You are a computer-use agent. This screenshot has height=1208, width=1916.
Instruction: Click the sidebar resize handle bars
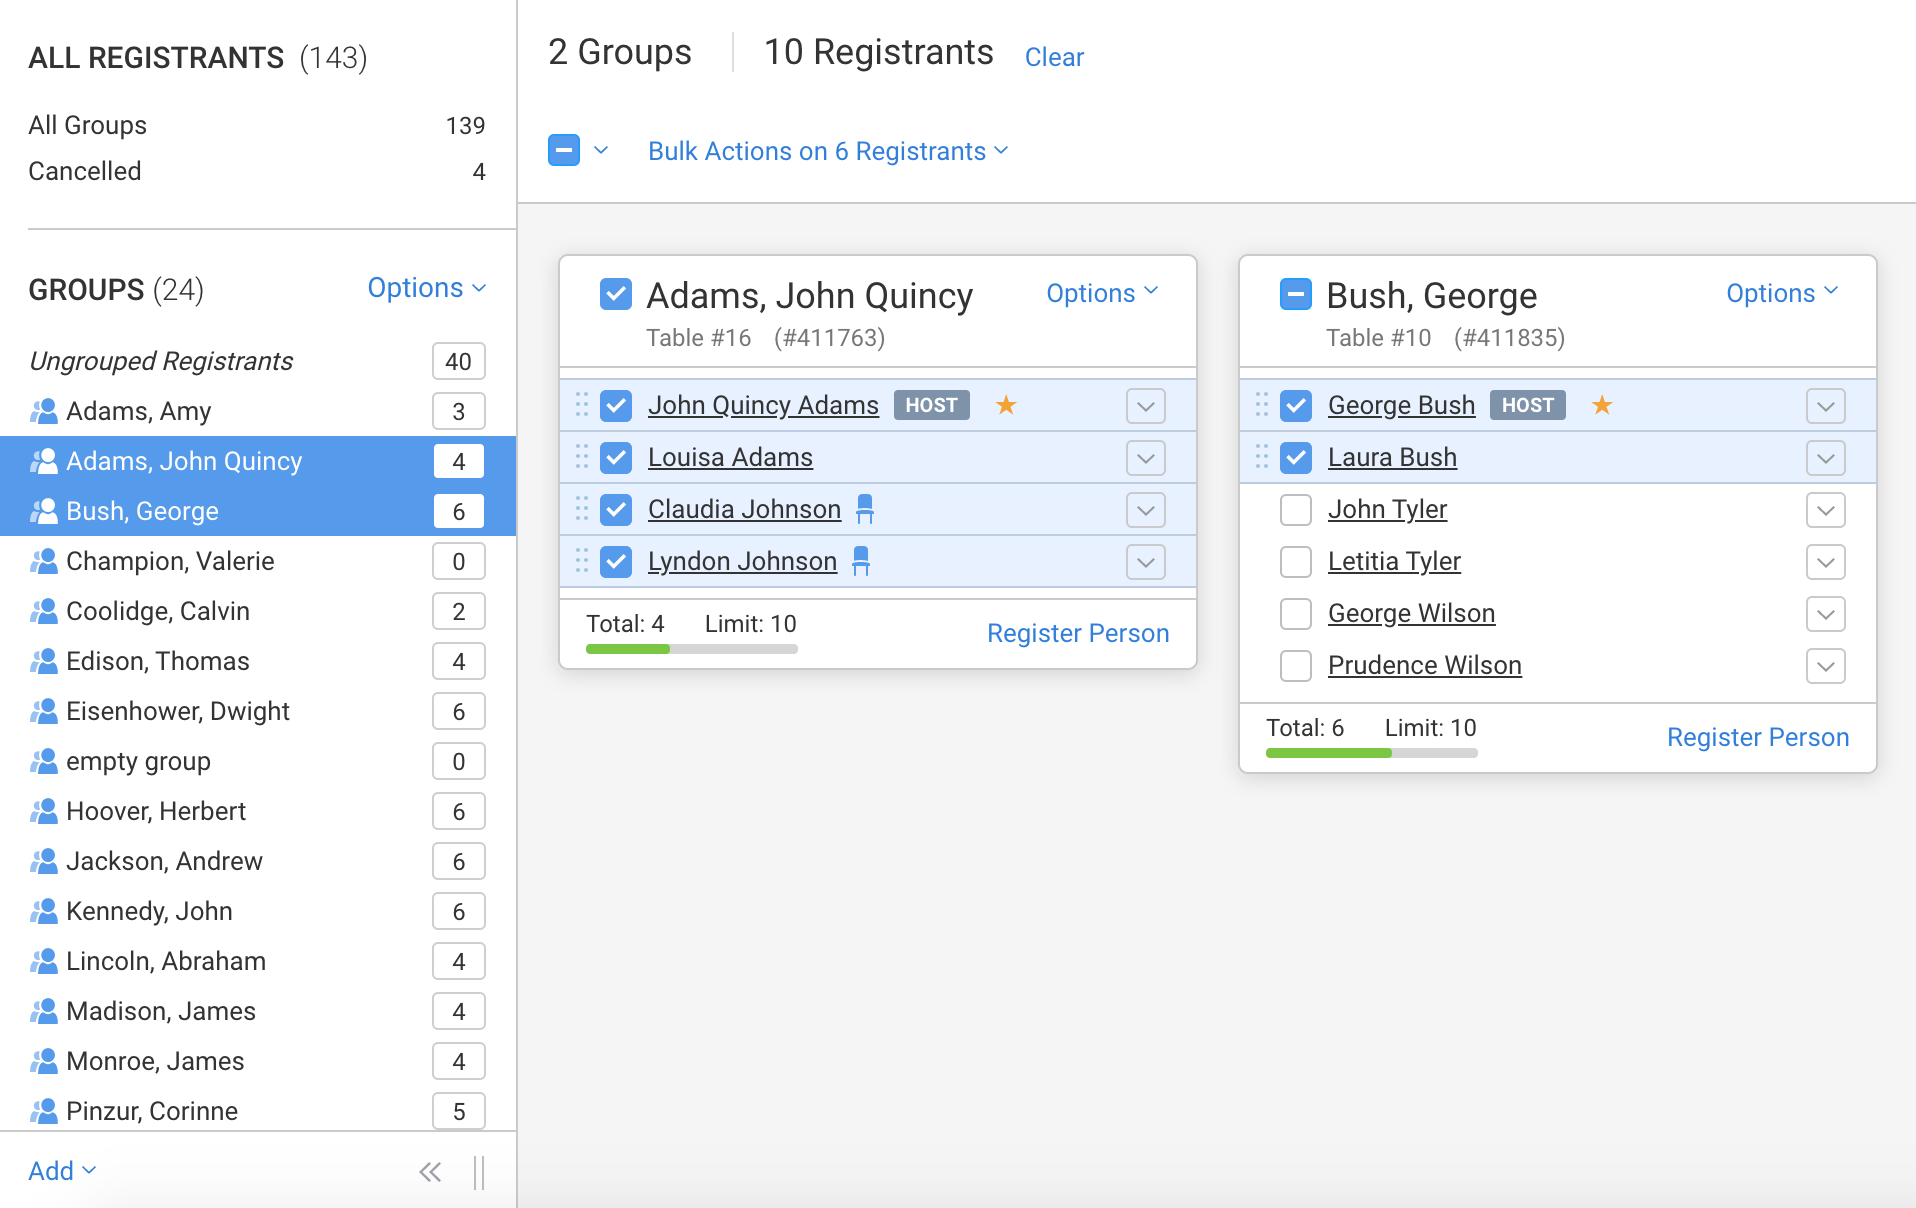coord(479,1172)
